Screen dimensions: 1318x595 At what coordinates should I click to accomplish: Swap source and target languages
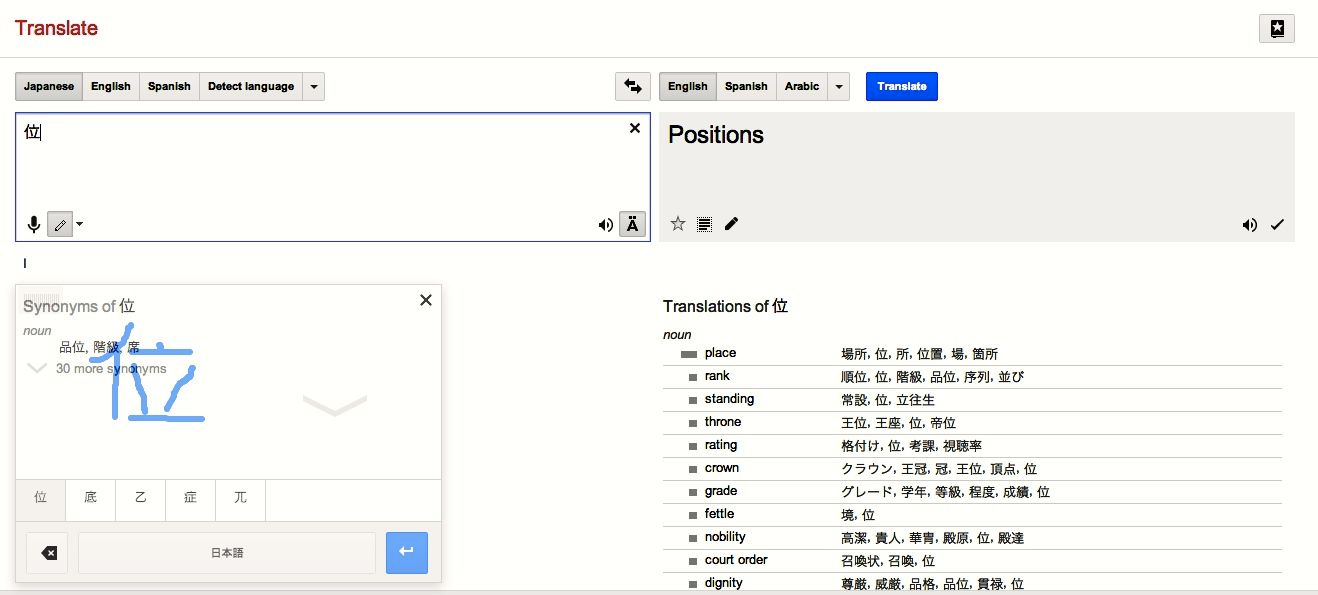click(632, 87)
